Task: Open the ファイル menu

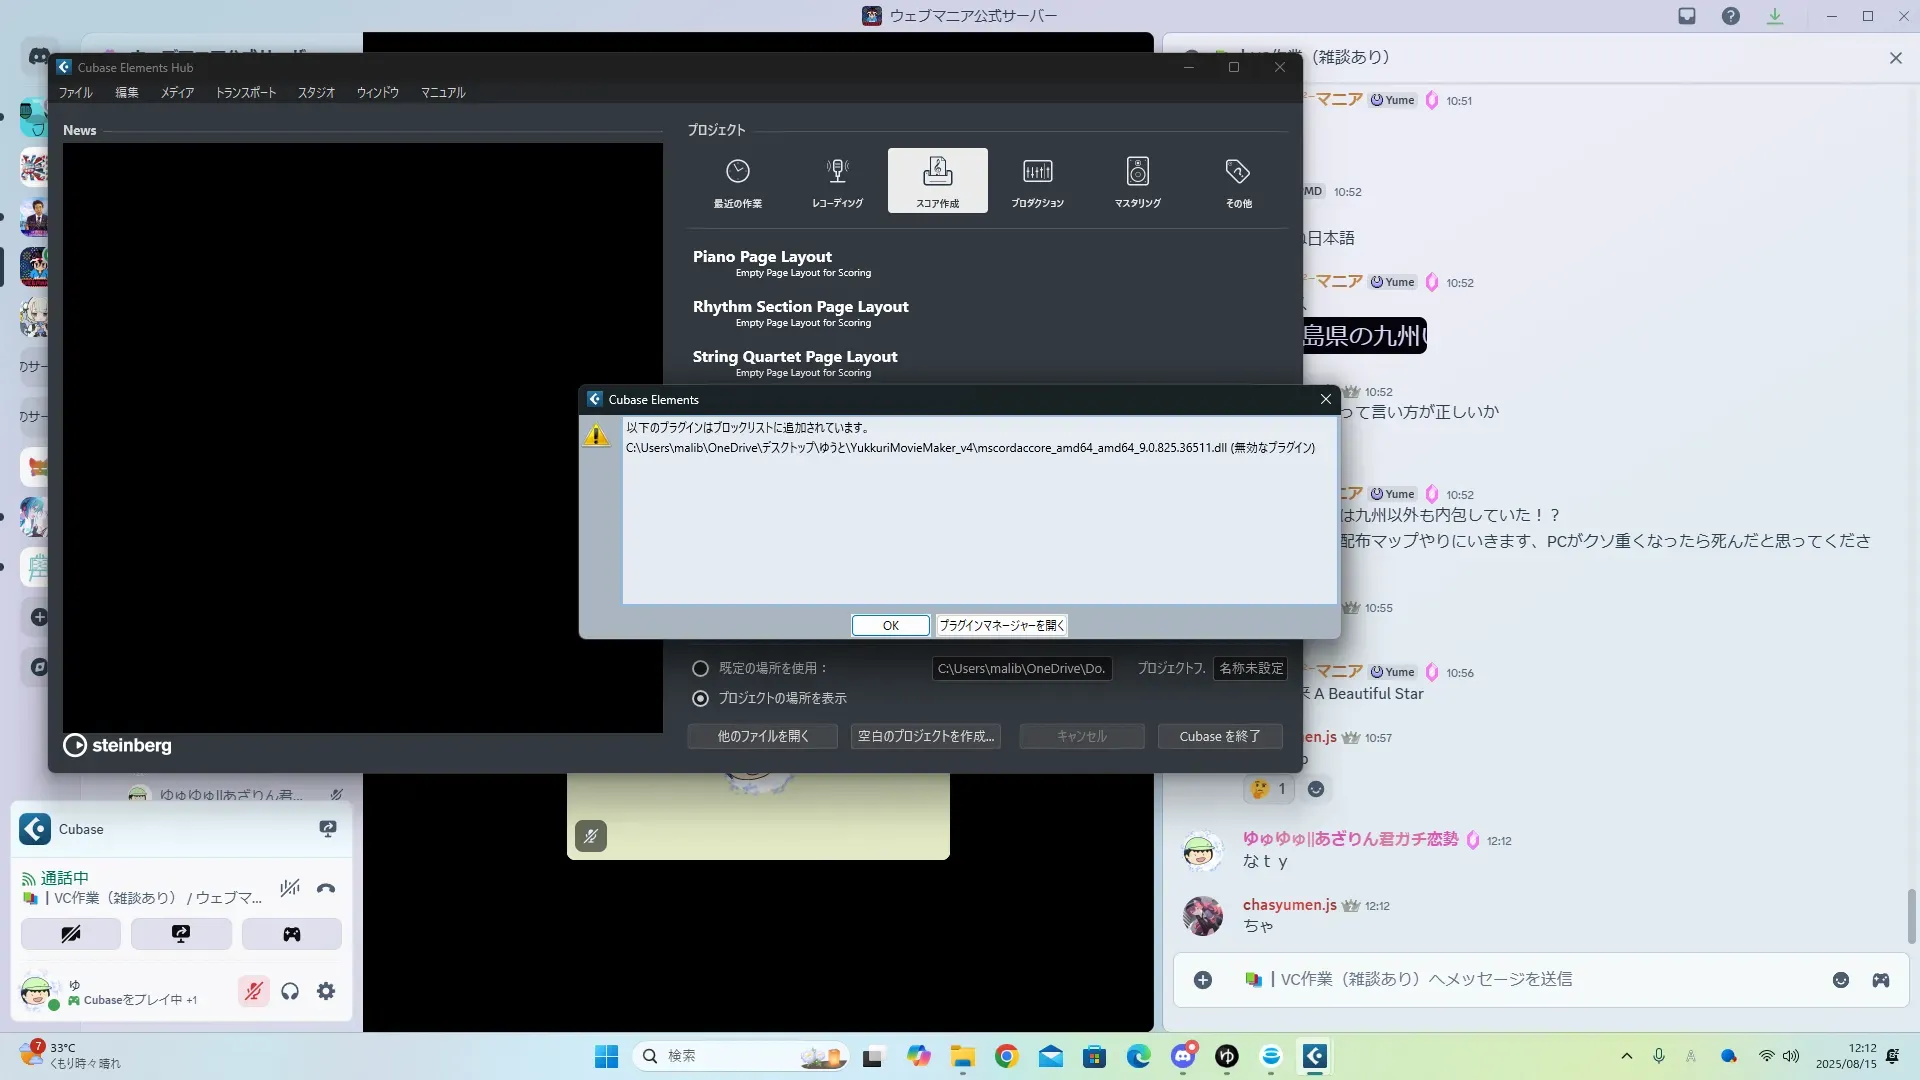Action: tap(75, 92)
